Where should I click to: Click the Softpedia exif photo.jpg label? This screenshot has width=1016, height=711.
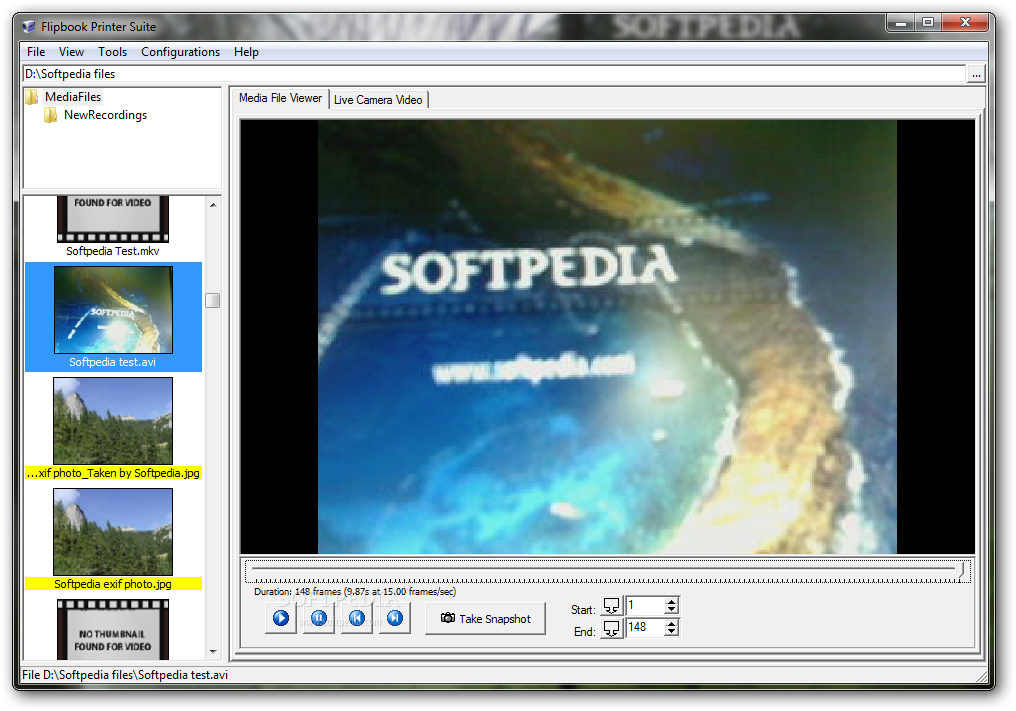(113, 584)
